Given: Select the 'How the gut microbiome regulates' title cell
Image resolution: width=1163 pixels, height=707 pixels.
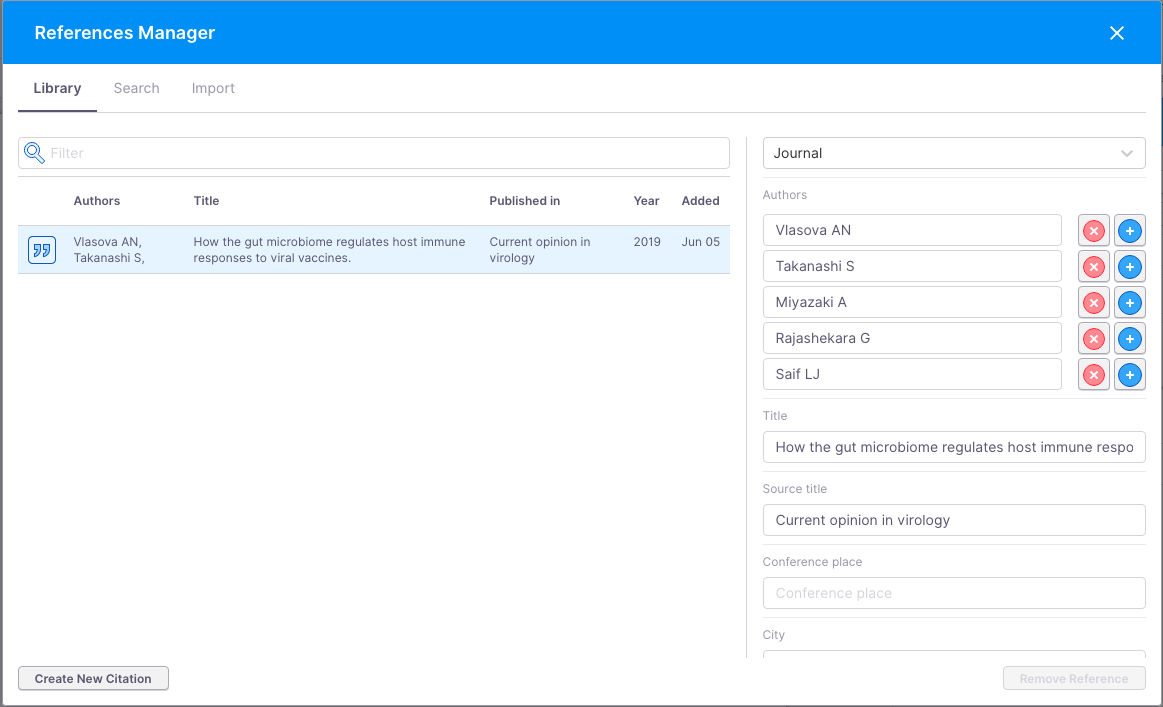Looking at the screenshot, I should pyautogui.click(x=329, y=250).
